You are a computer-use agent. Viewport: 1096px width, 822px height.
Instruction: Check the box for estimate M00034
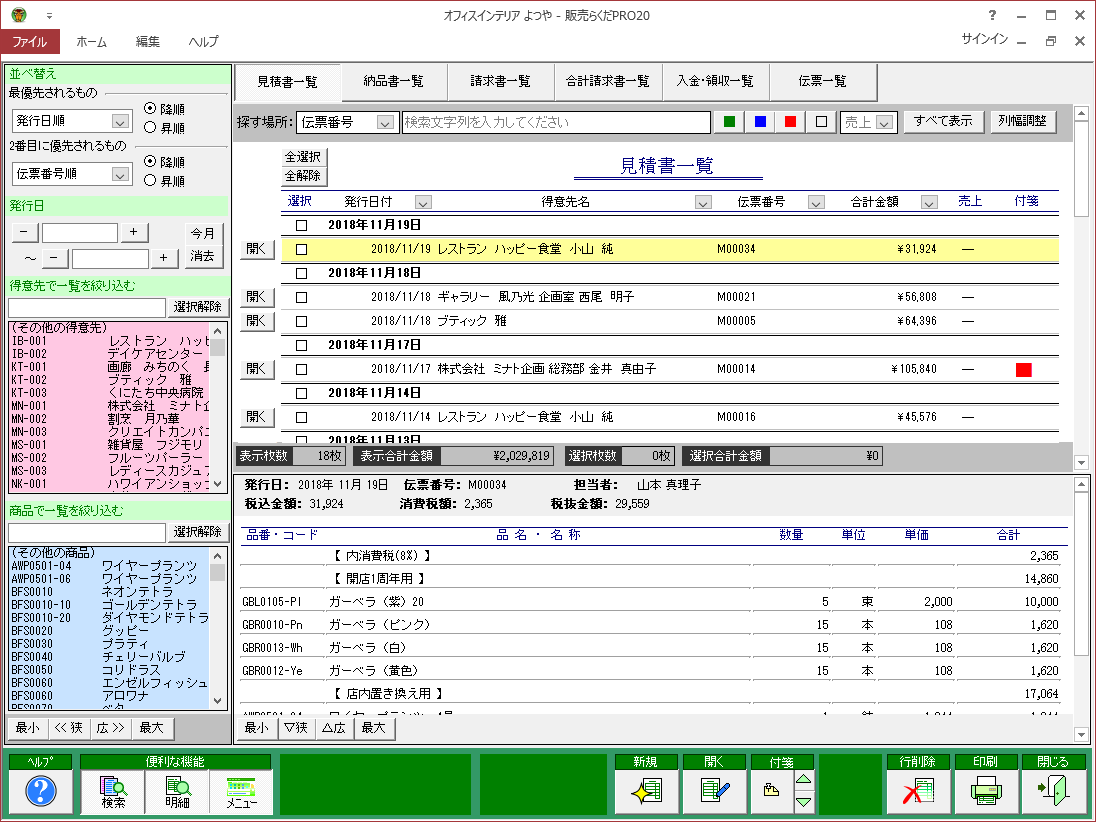click(301, 250)
